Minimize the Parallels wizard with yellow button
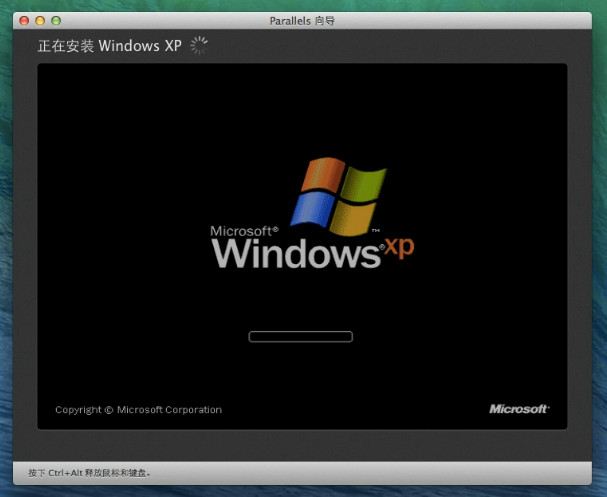The width and height of the screenshot is (607, 497). point(40,20)
